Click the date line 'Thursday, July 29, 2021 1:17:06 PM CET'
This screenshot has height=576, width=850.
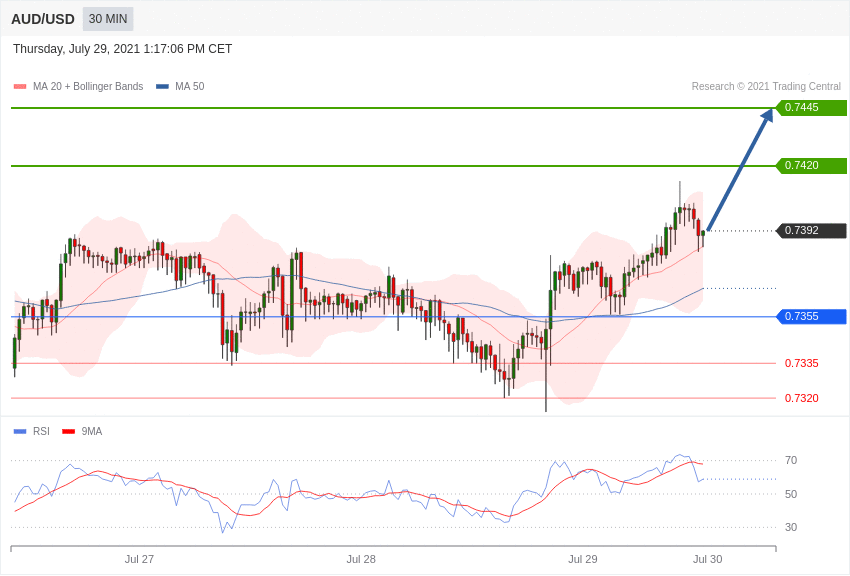123,49
